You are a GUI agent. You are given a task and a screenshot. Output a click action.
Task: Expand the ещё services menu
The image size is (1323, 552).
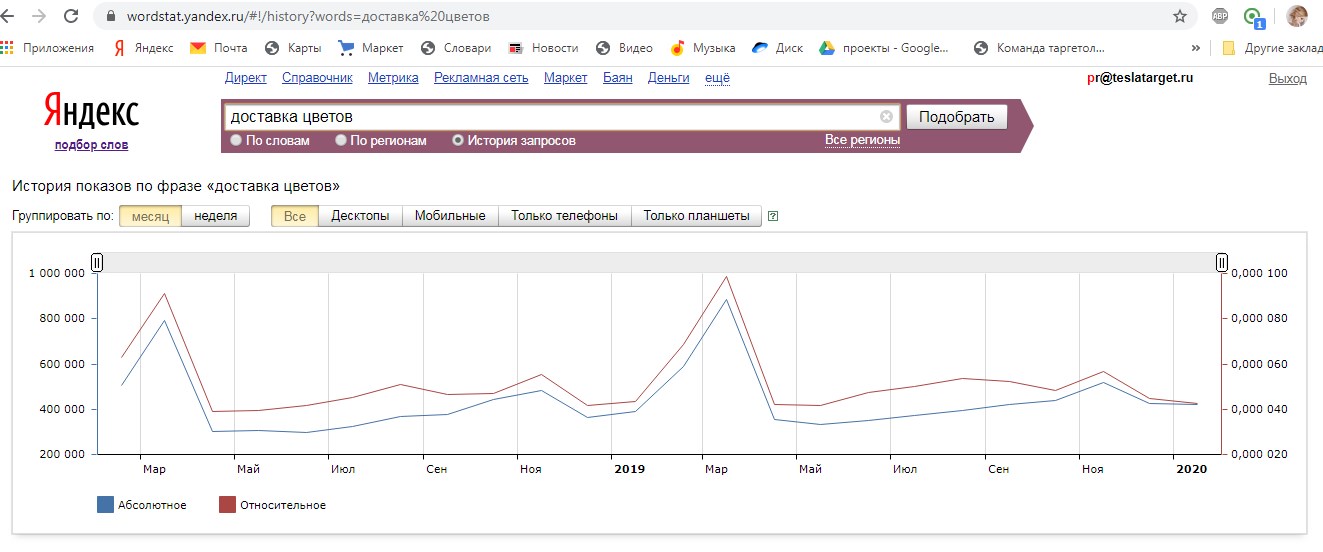click(717, 78)
